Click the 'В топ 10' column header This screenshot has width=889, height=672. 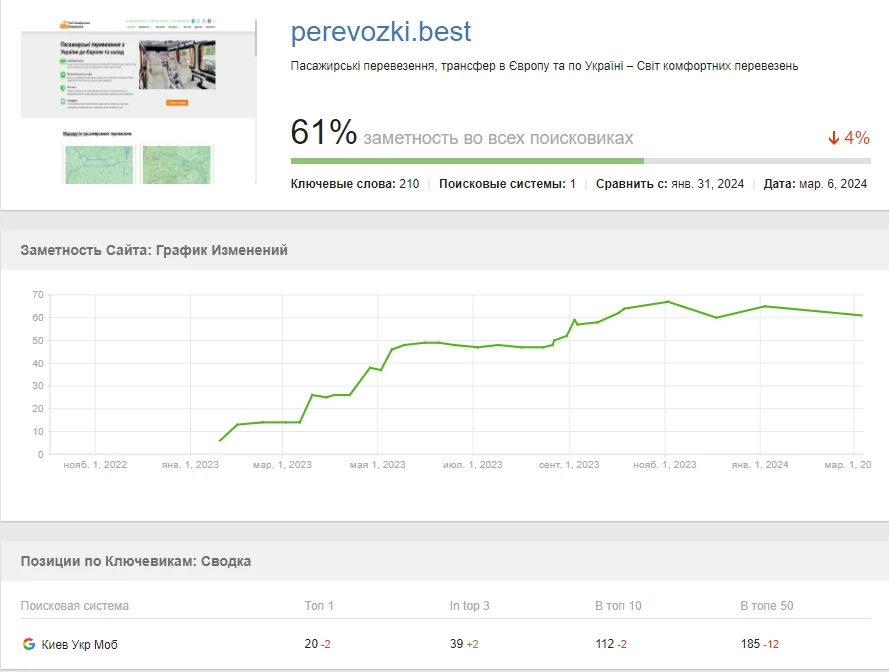tap(619, 606)
